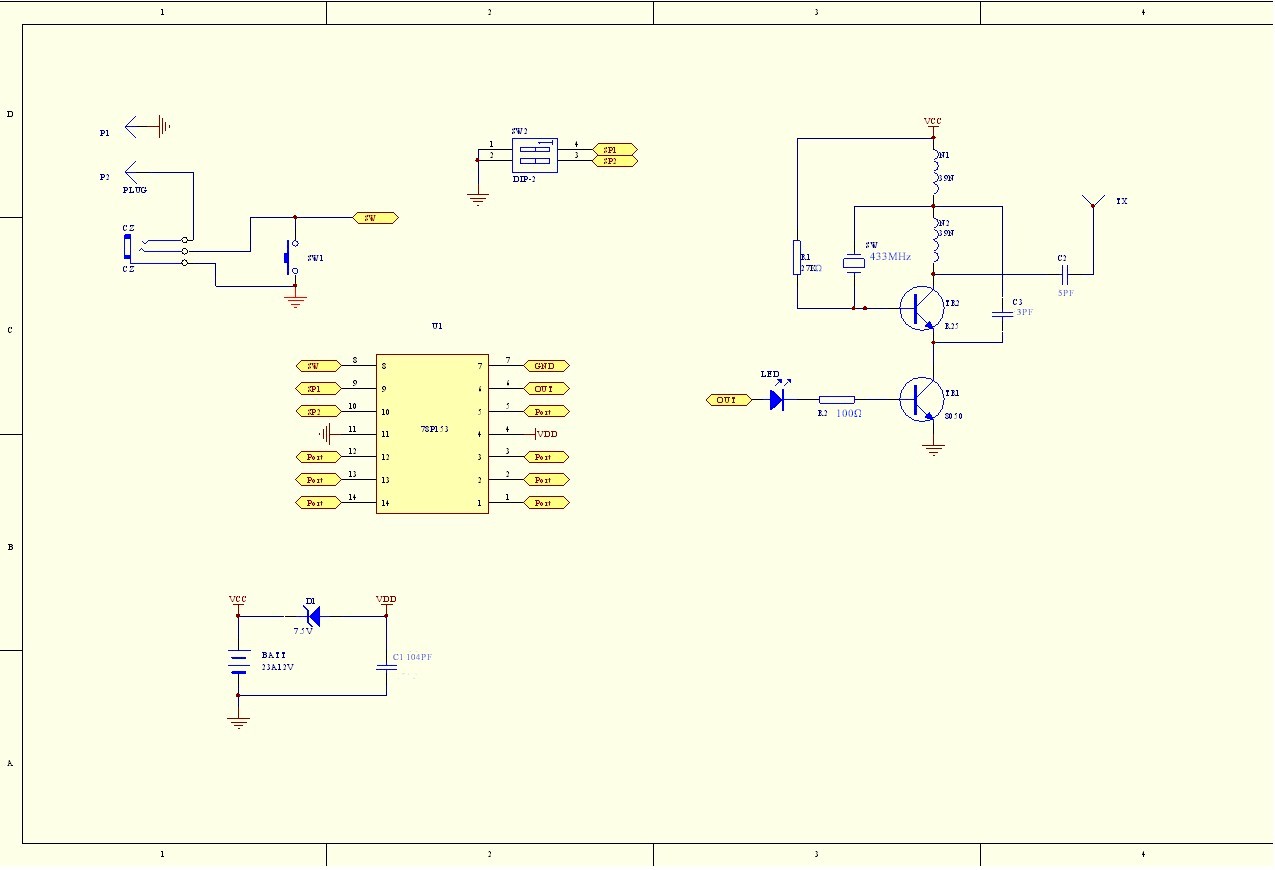Select the N1 inductor below VCC
The width and height of the screenshot is (1275, 870).
[x=935, y=174]
